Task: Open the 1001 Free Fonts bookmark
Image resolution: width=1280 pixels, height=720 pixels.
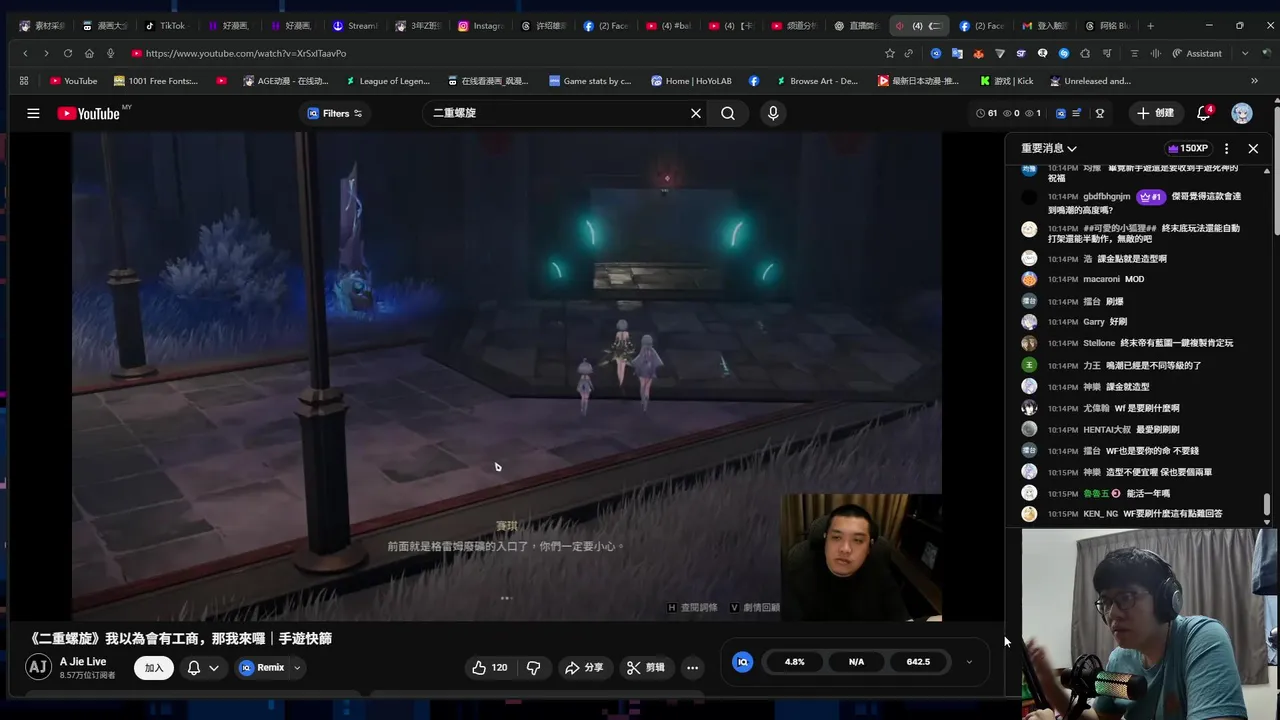Action: point(156,81)
